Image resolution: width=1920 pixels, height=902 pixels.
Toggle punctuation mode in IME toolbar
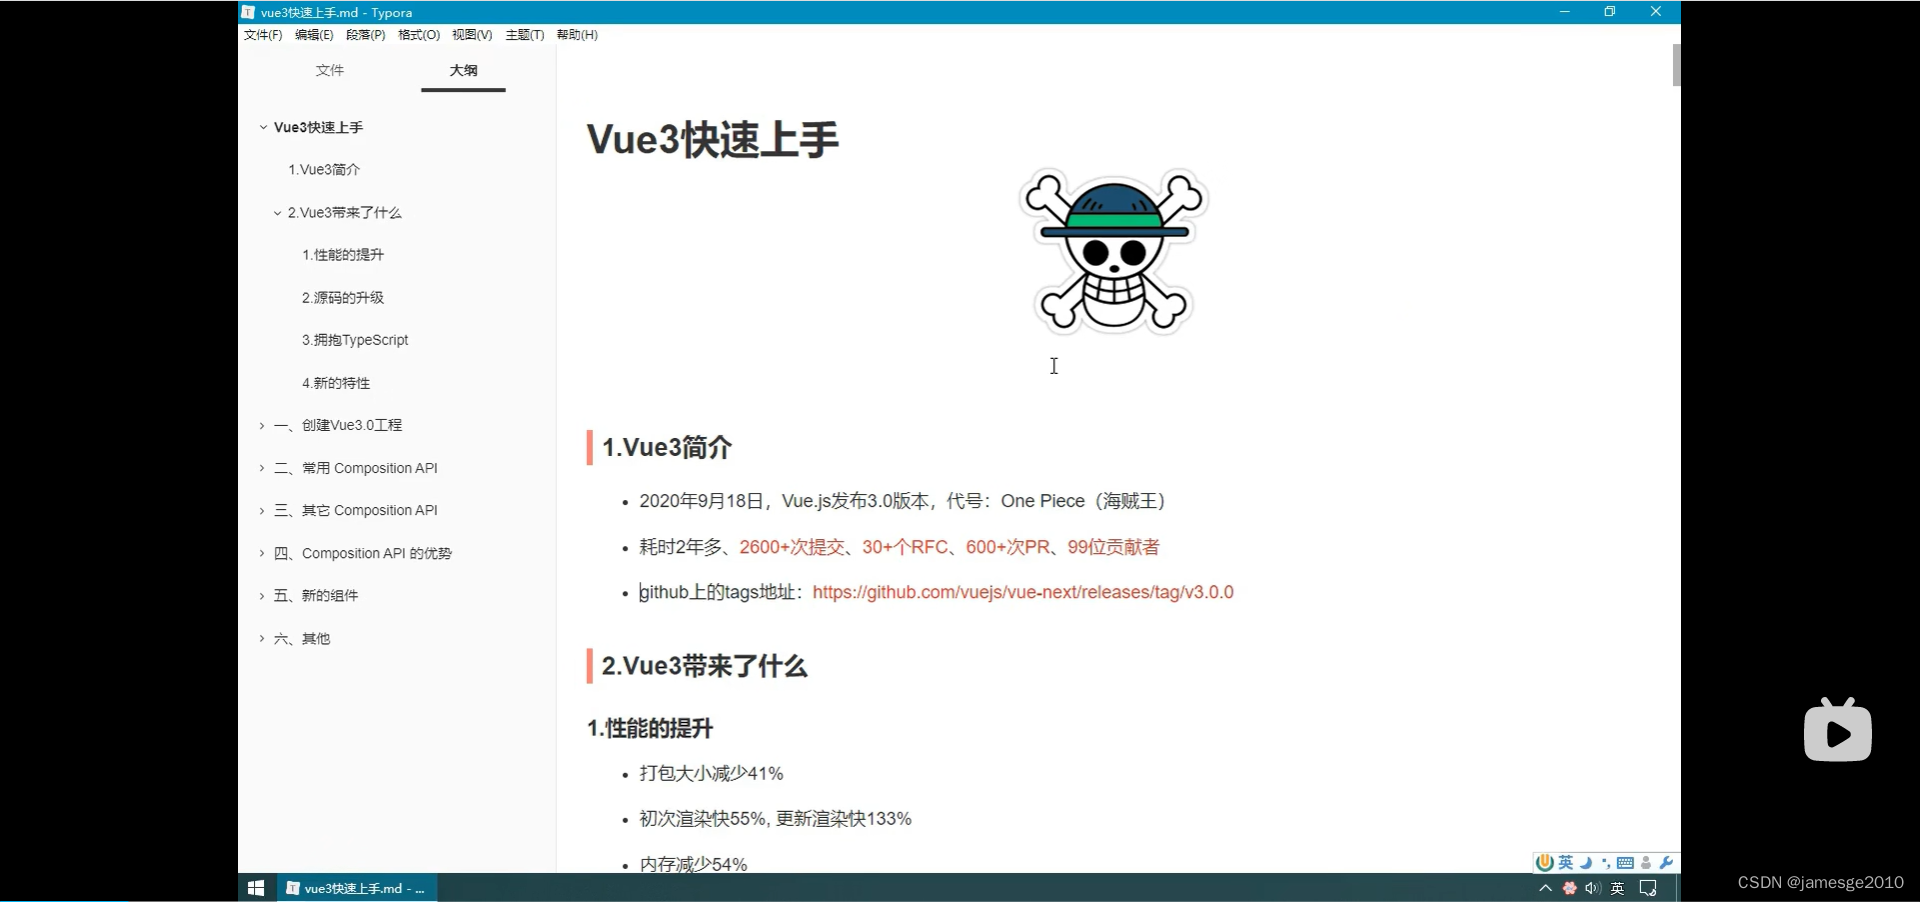click(x=1606, y=862)
